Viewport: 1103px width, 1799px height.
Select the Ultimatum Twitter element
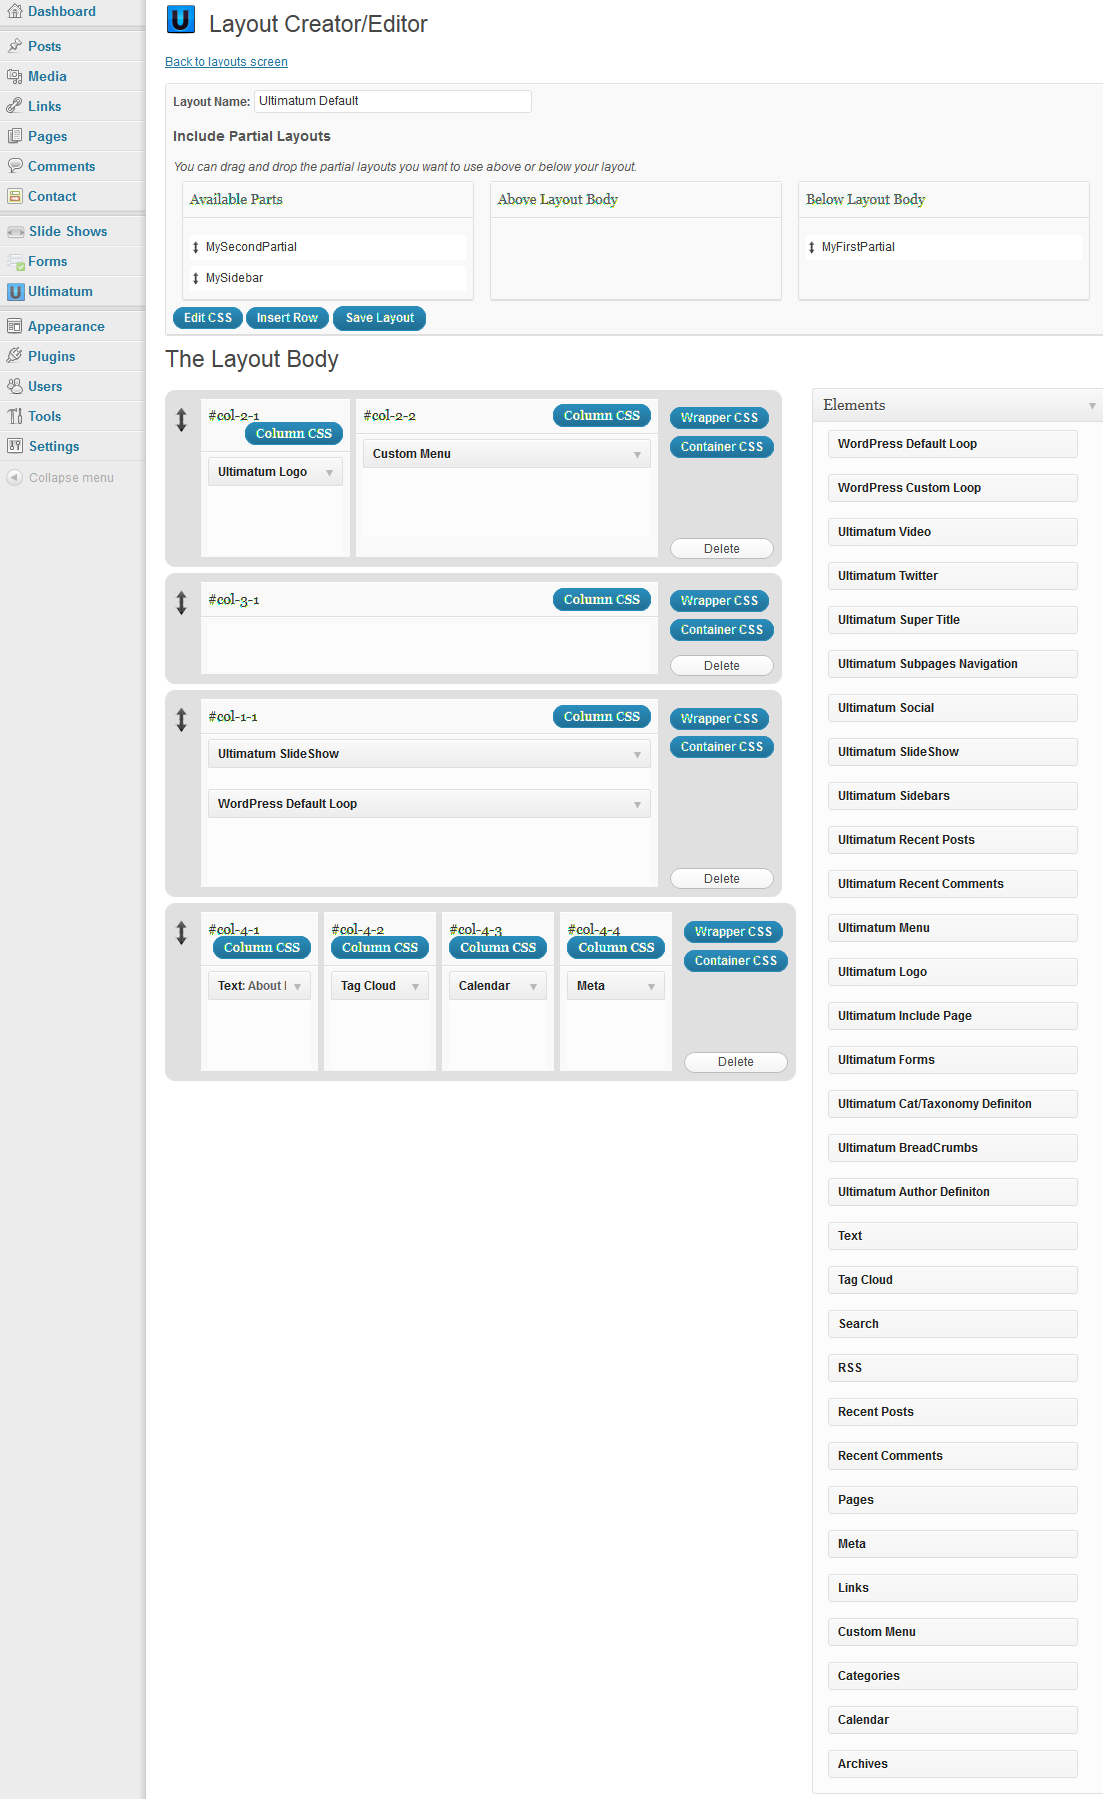point(952,576)
